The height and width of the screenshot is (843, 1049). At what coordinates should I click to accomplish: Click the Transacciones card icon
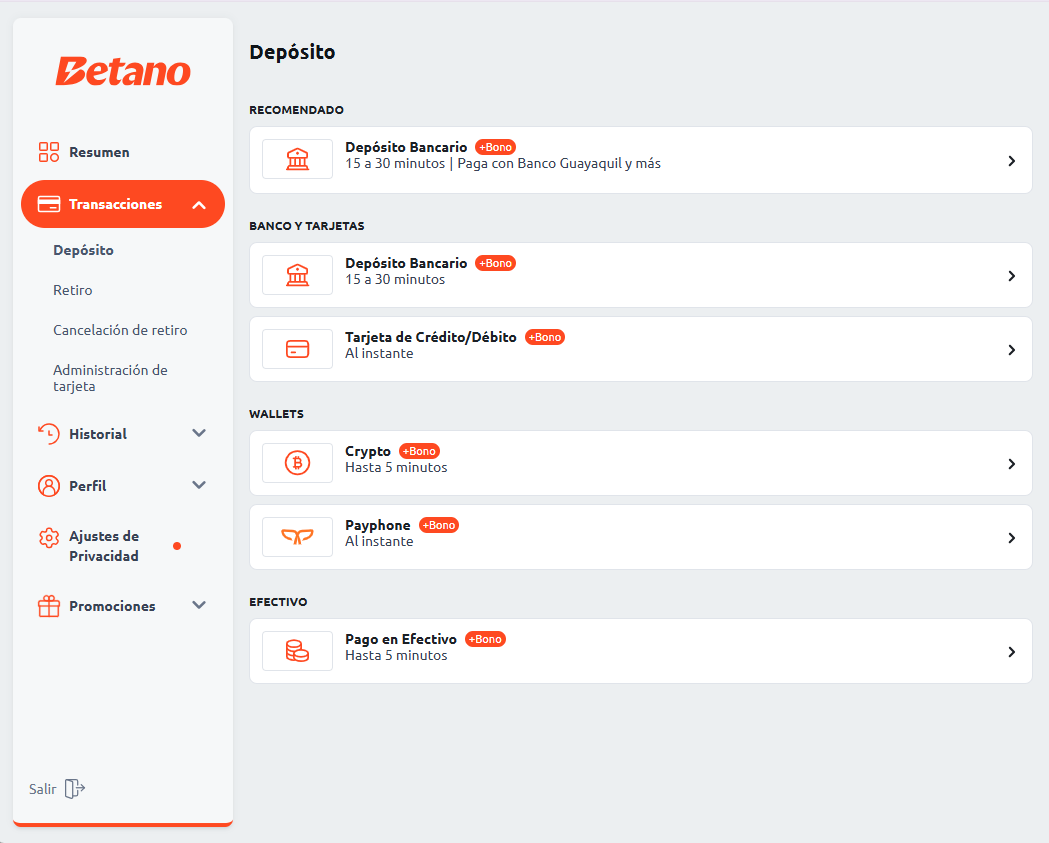(x=49, y=204)
